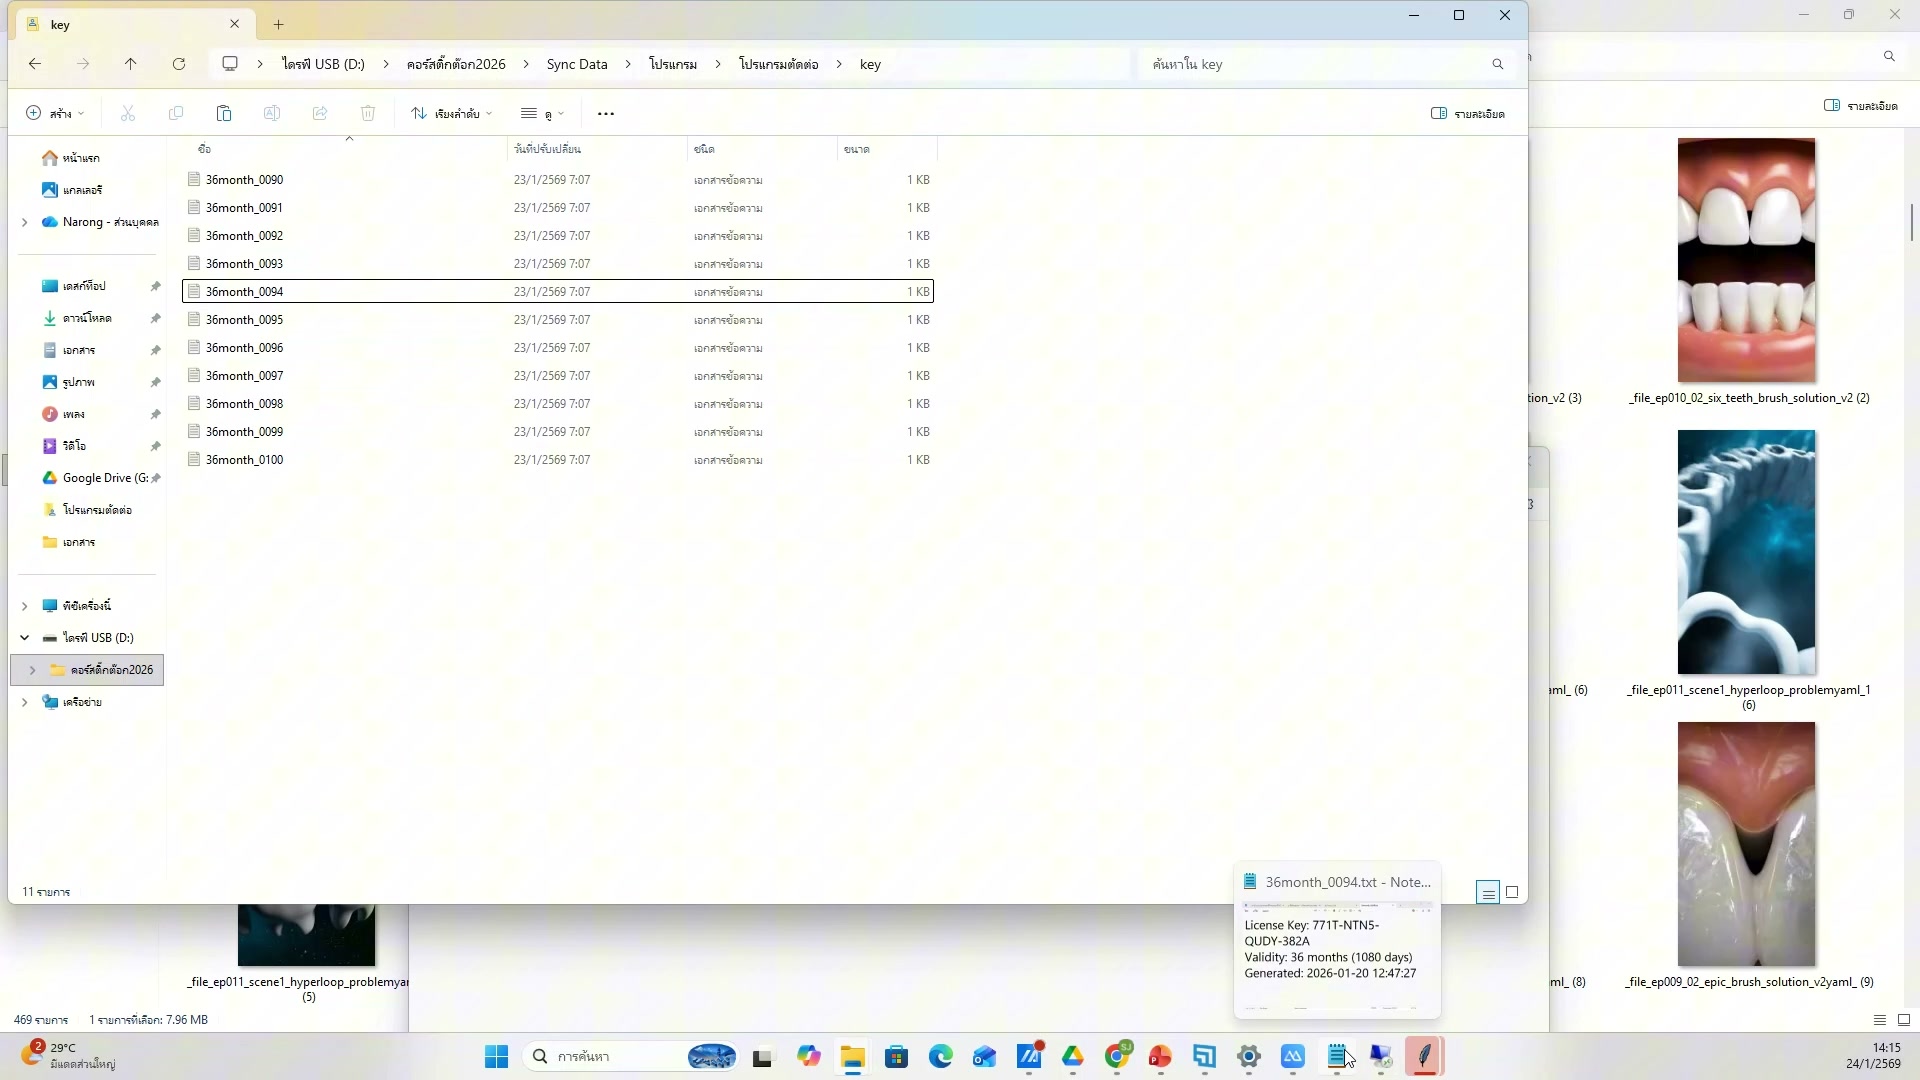The width and height of the screenshot is (1920, 1080).
Task: Click the Refresh icon in navigation bar
Action: [179, 64]
